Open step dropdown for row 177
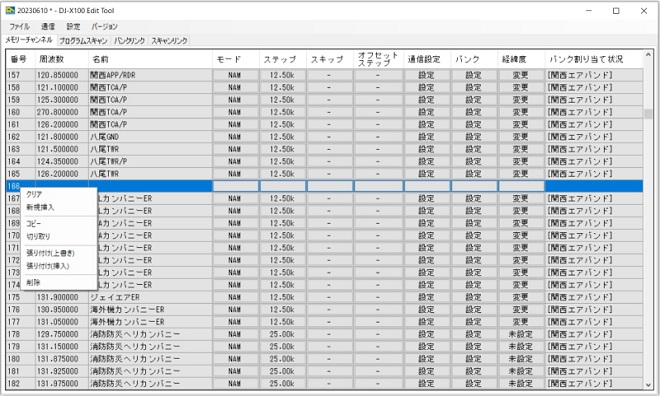Viewport: 660px width, 396px height. (282, 322)
